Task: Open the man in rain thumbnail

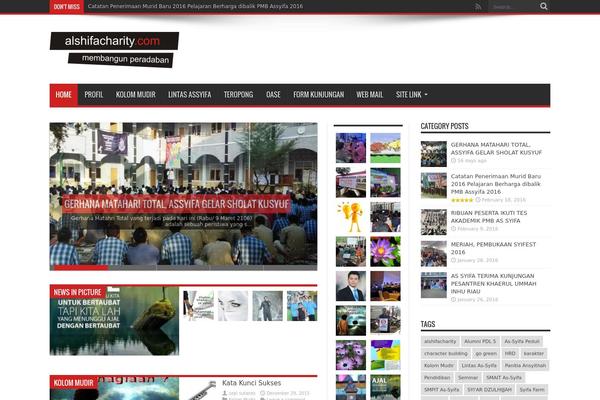Action: click(267, 305)
